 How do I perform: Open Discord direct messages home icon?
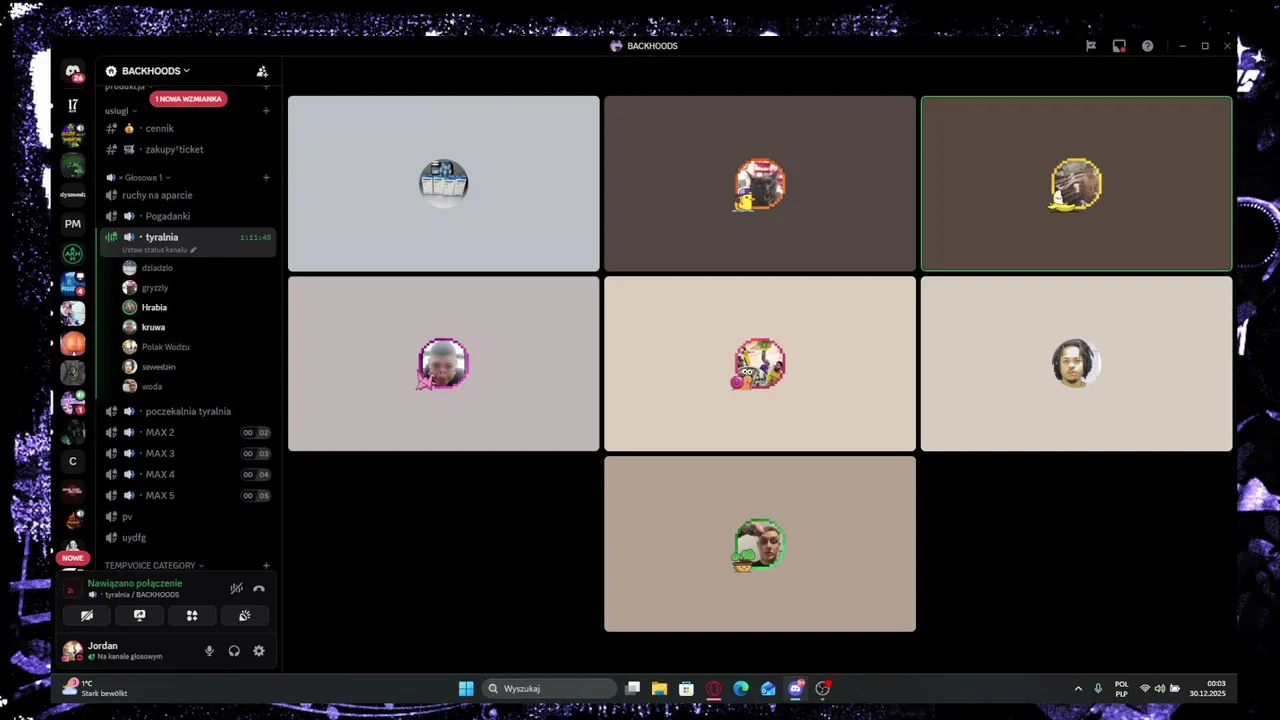click(x=73, y=72)
